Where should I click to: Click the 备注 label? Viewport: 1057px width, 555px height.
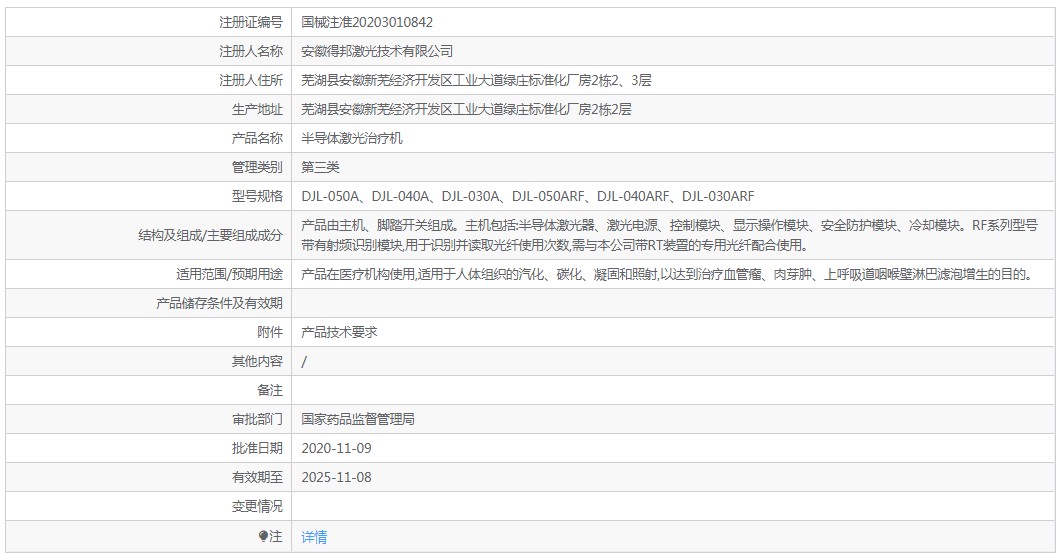(270, 390)
